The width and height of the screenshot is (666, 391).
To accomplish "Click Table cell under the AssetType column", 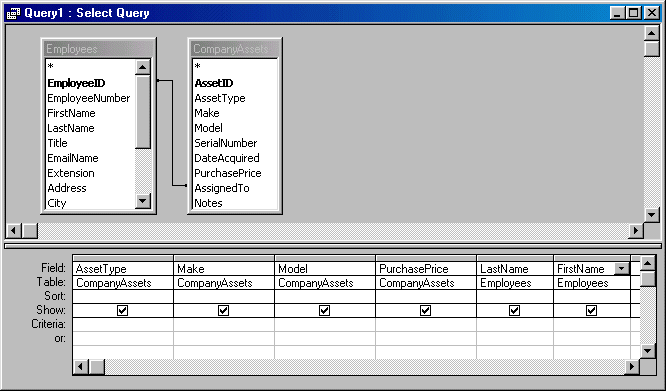I will point(123,283).
